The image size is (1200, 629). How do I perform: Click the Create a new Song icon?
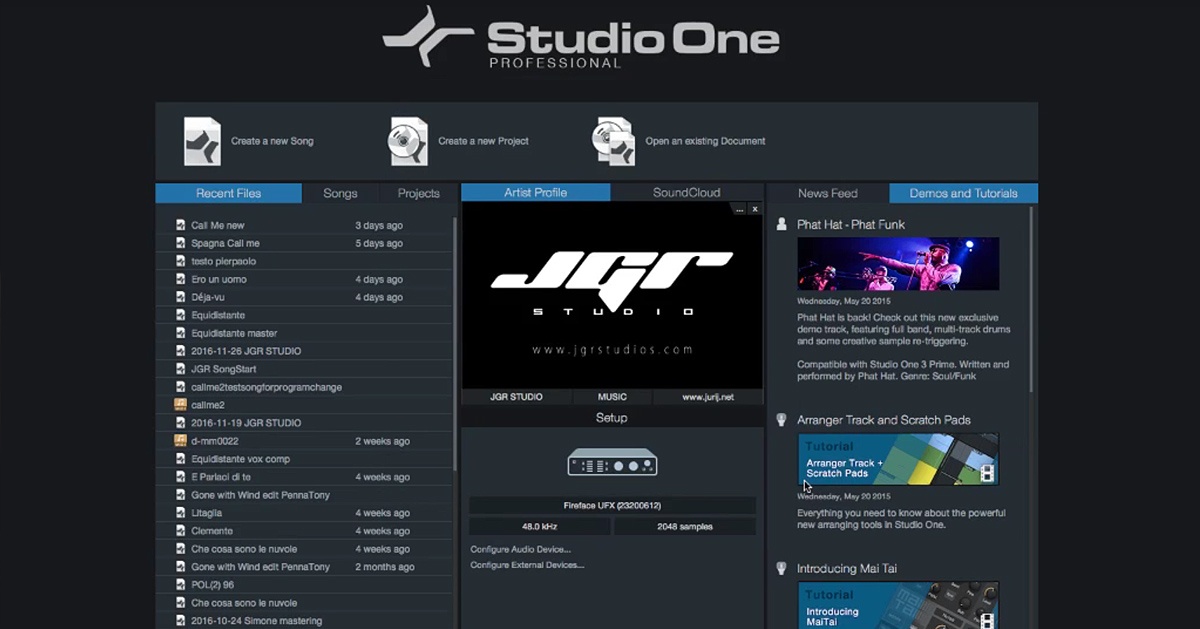tap(202, 141)
